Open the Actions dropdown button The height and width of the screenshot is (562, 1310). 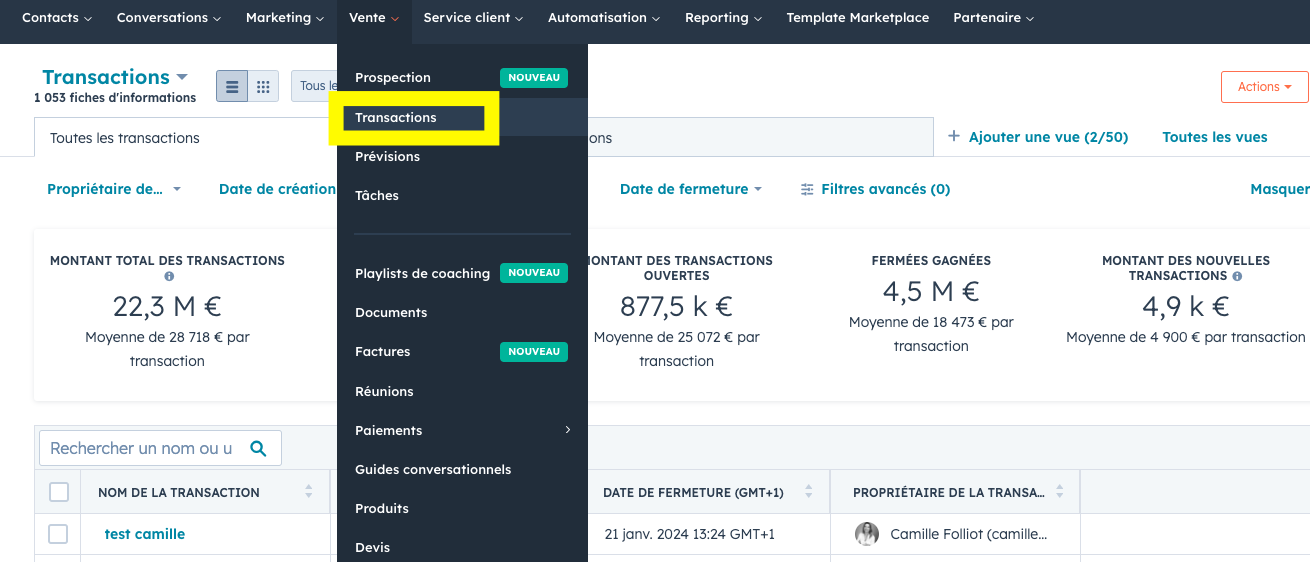[x=1264, y=87]
